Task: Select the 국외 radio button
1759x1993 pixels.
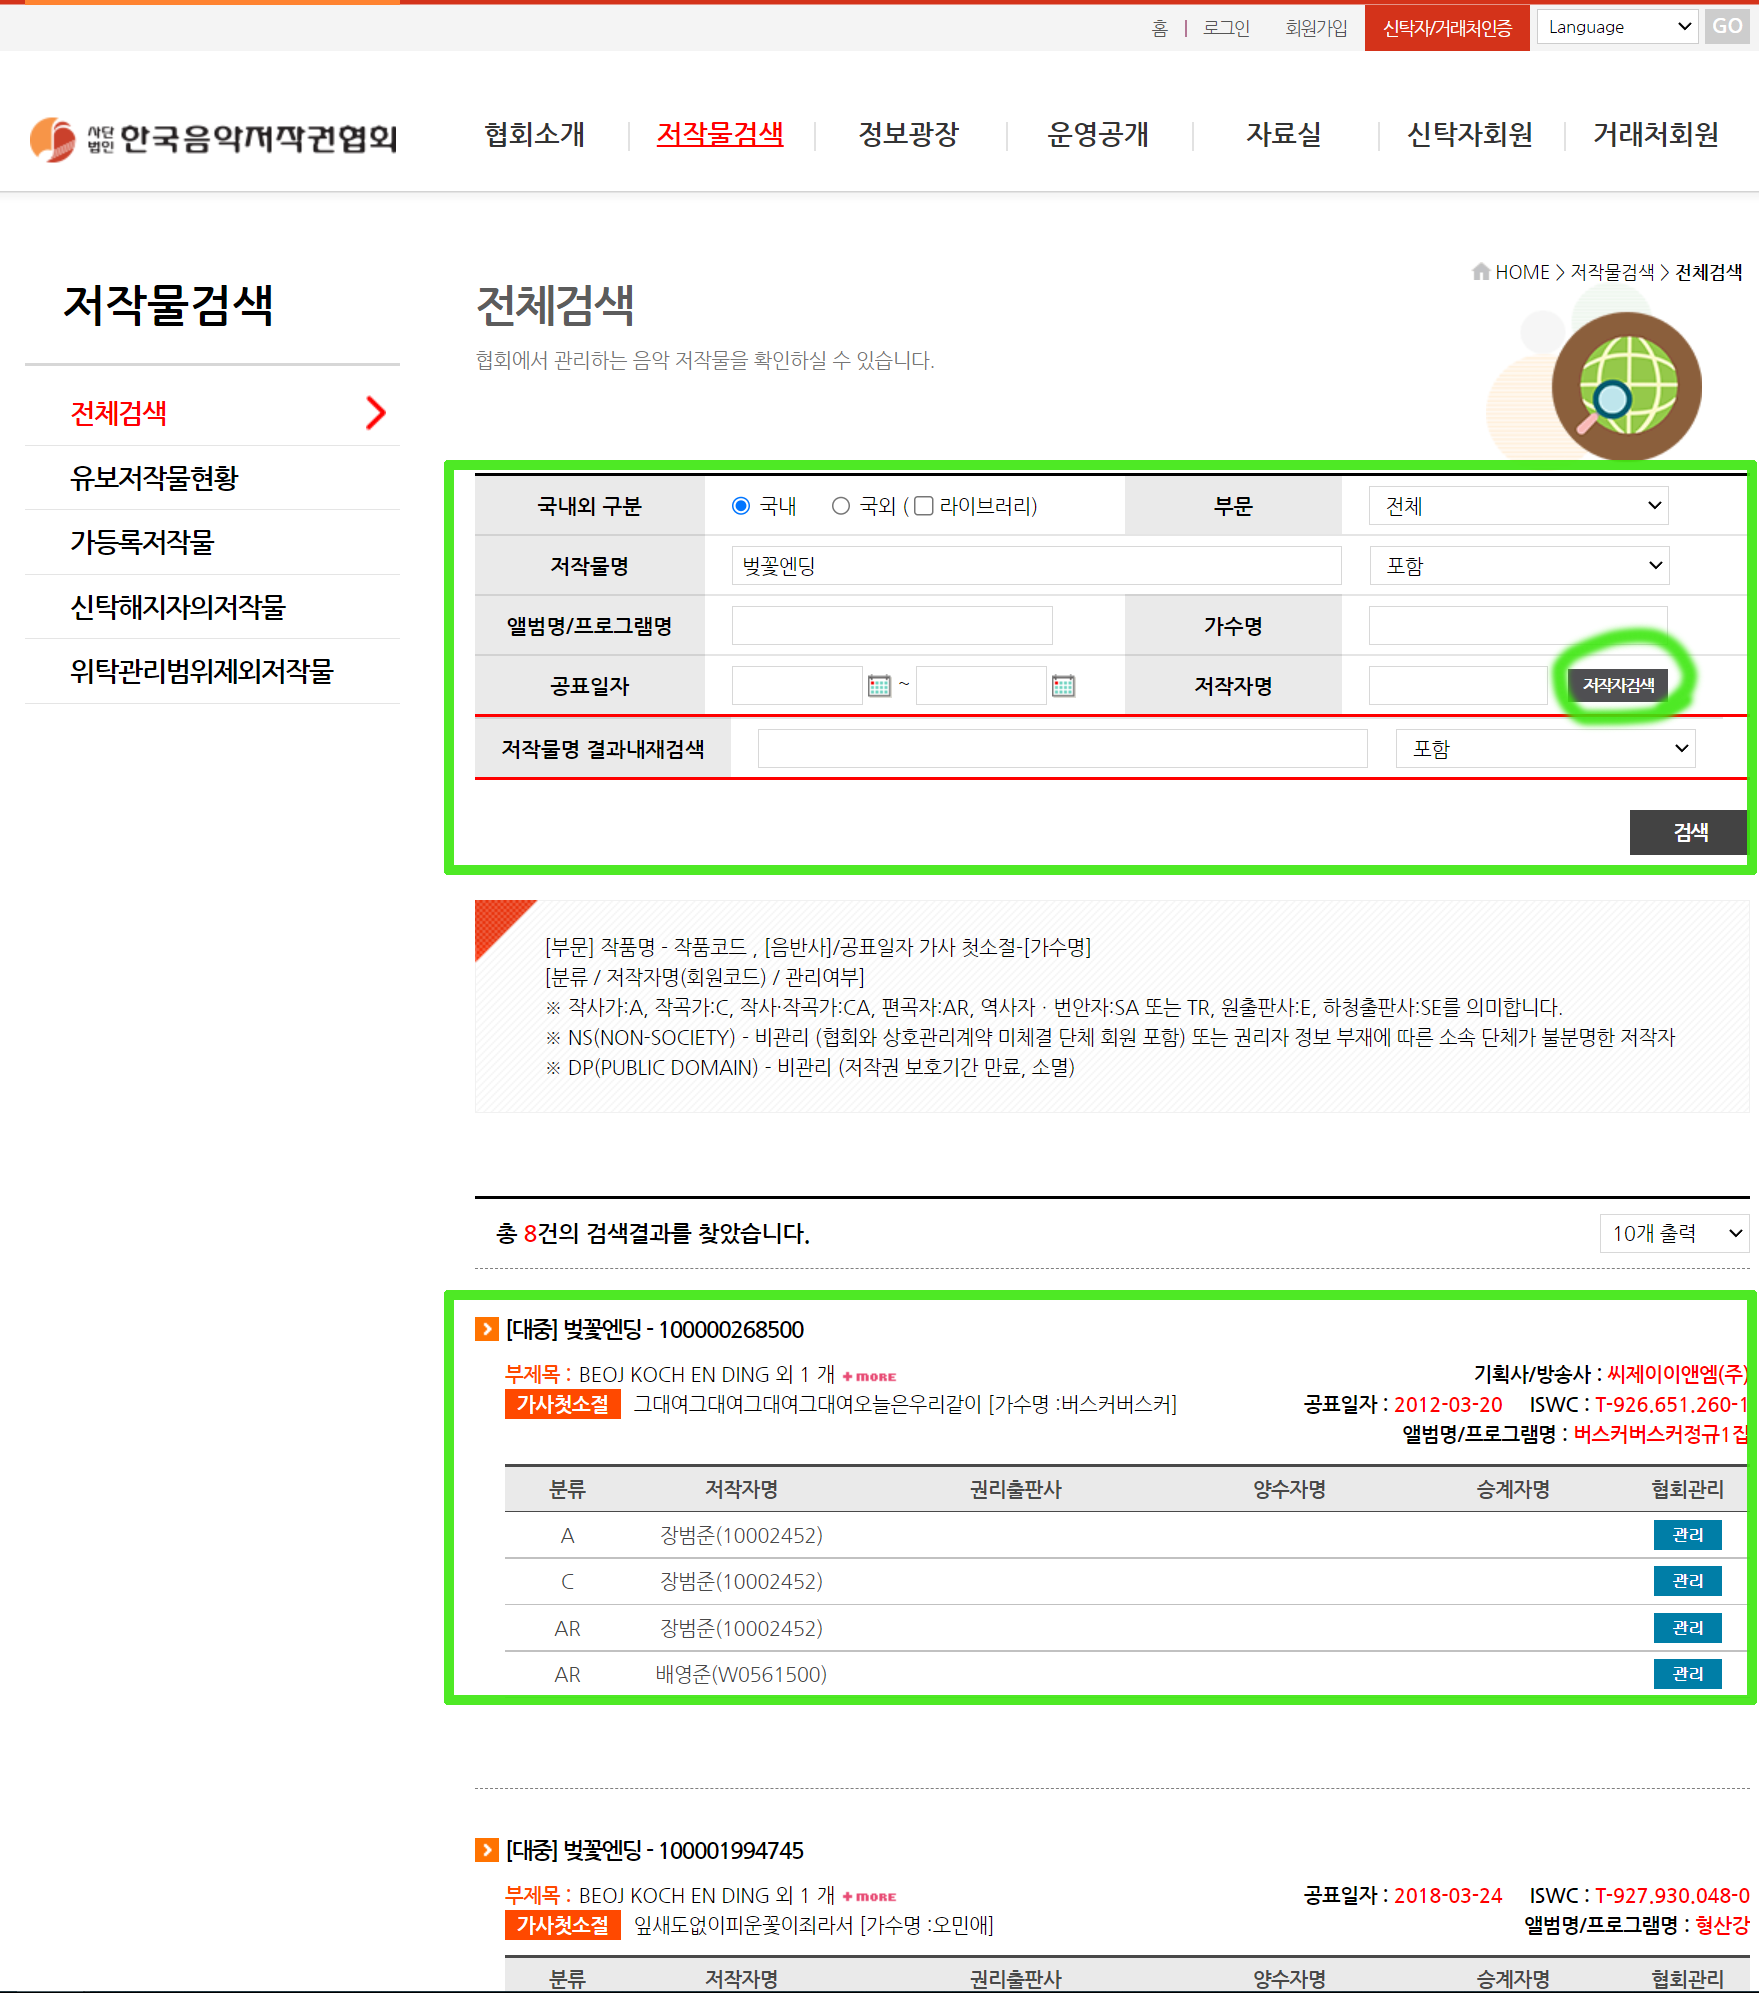Action: coord(841,506)
